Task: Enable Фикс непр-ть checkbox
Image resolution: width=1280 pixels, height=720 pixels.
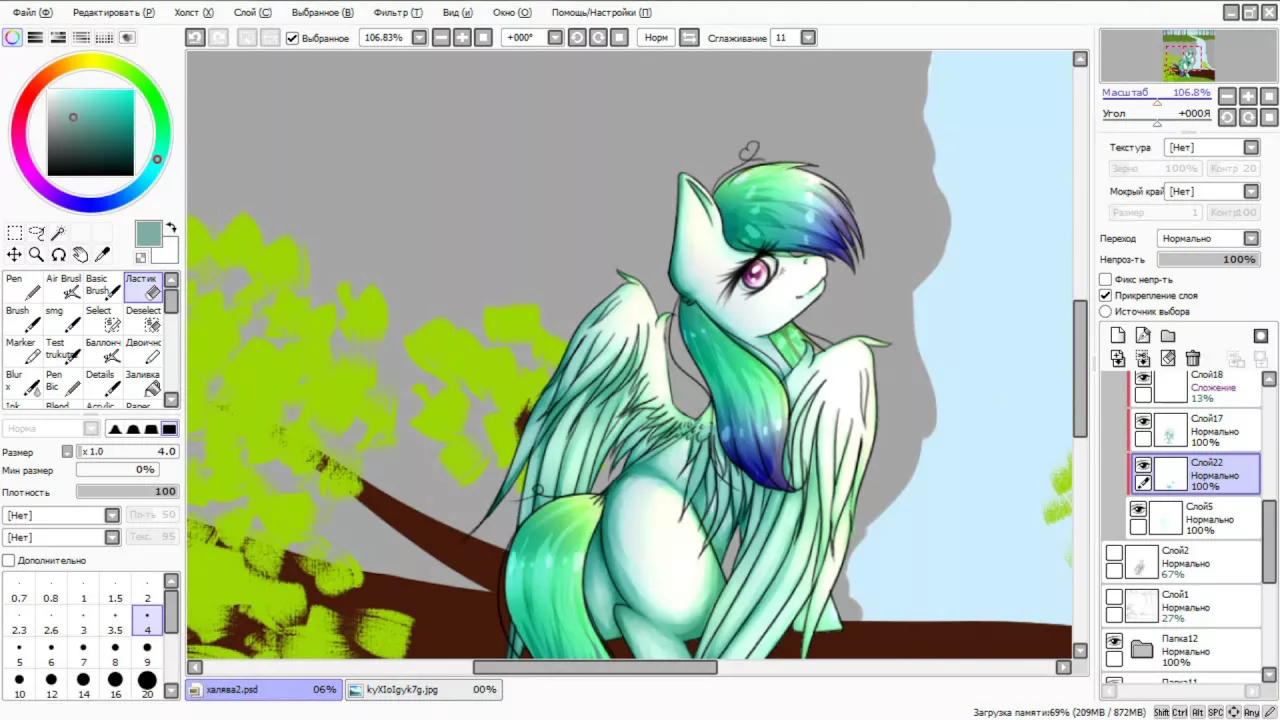Action: [1105, 279]
